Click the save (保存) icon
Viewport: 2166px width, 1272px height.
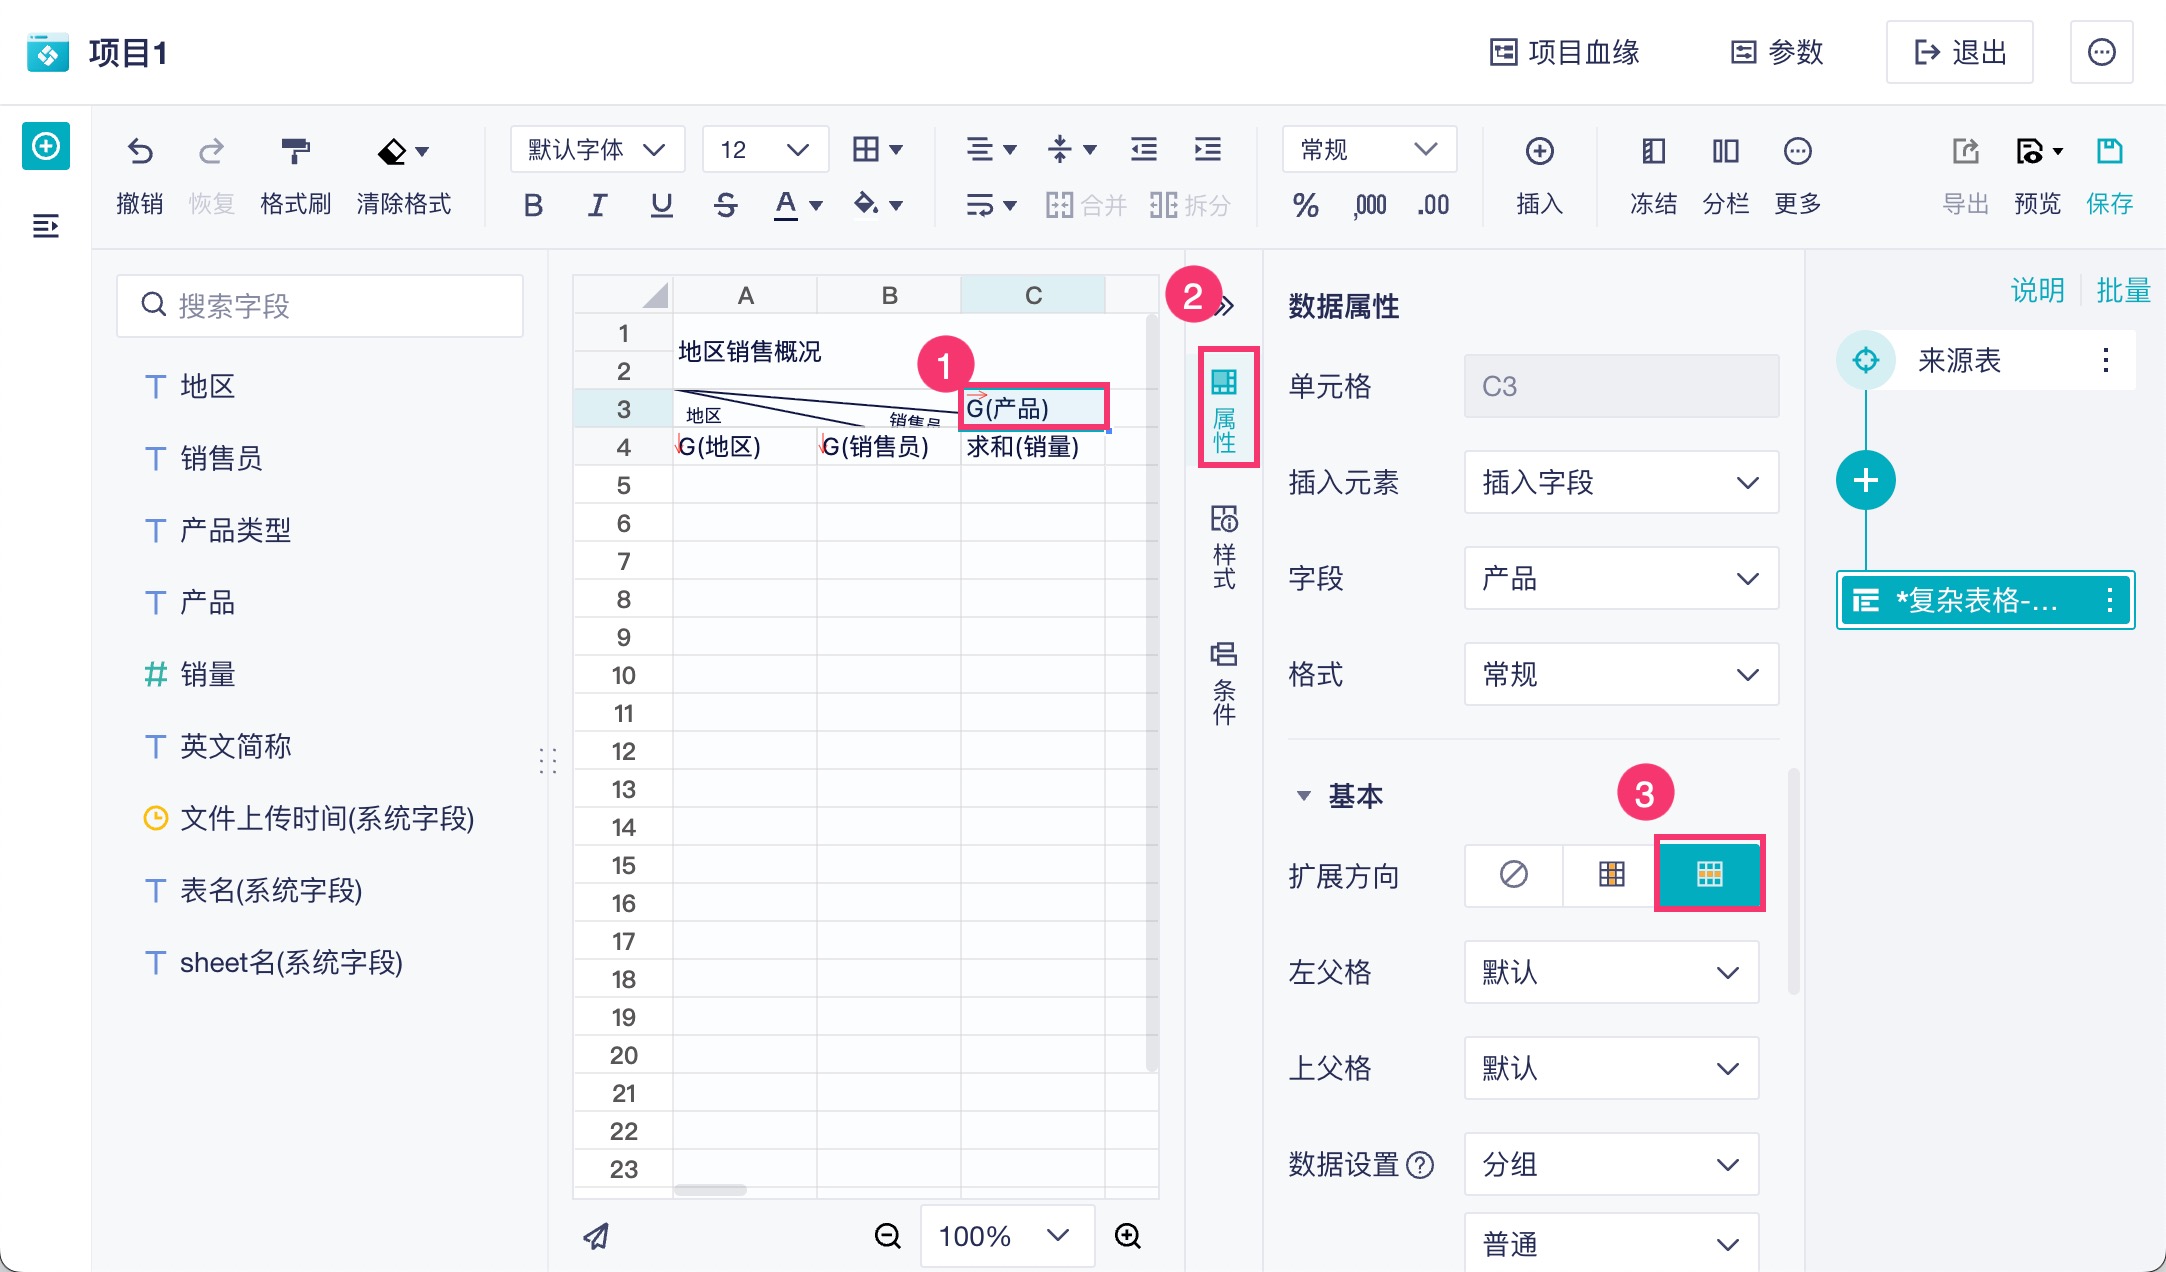tap(2109, 152)
